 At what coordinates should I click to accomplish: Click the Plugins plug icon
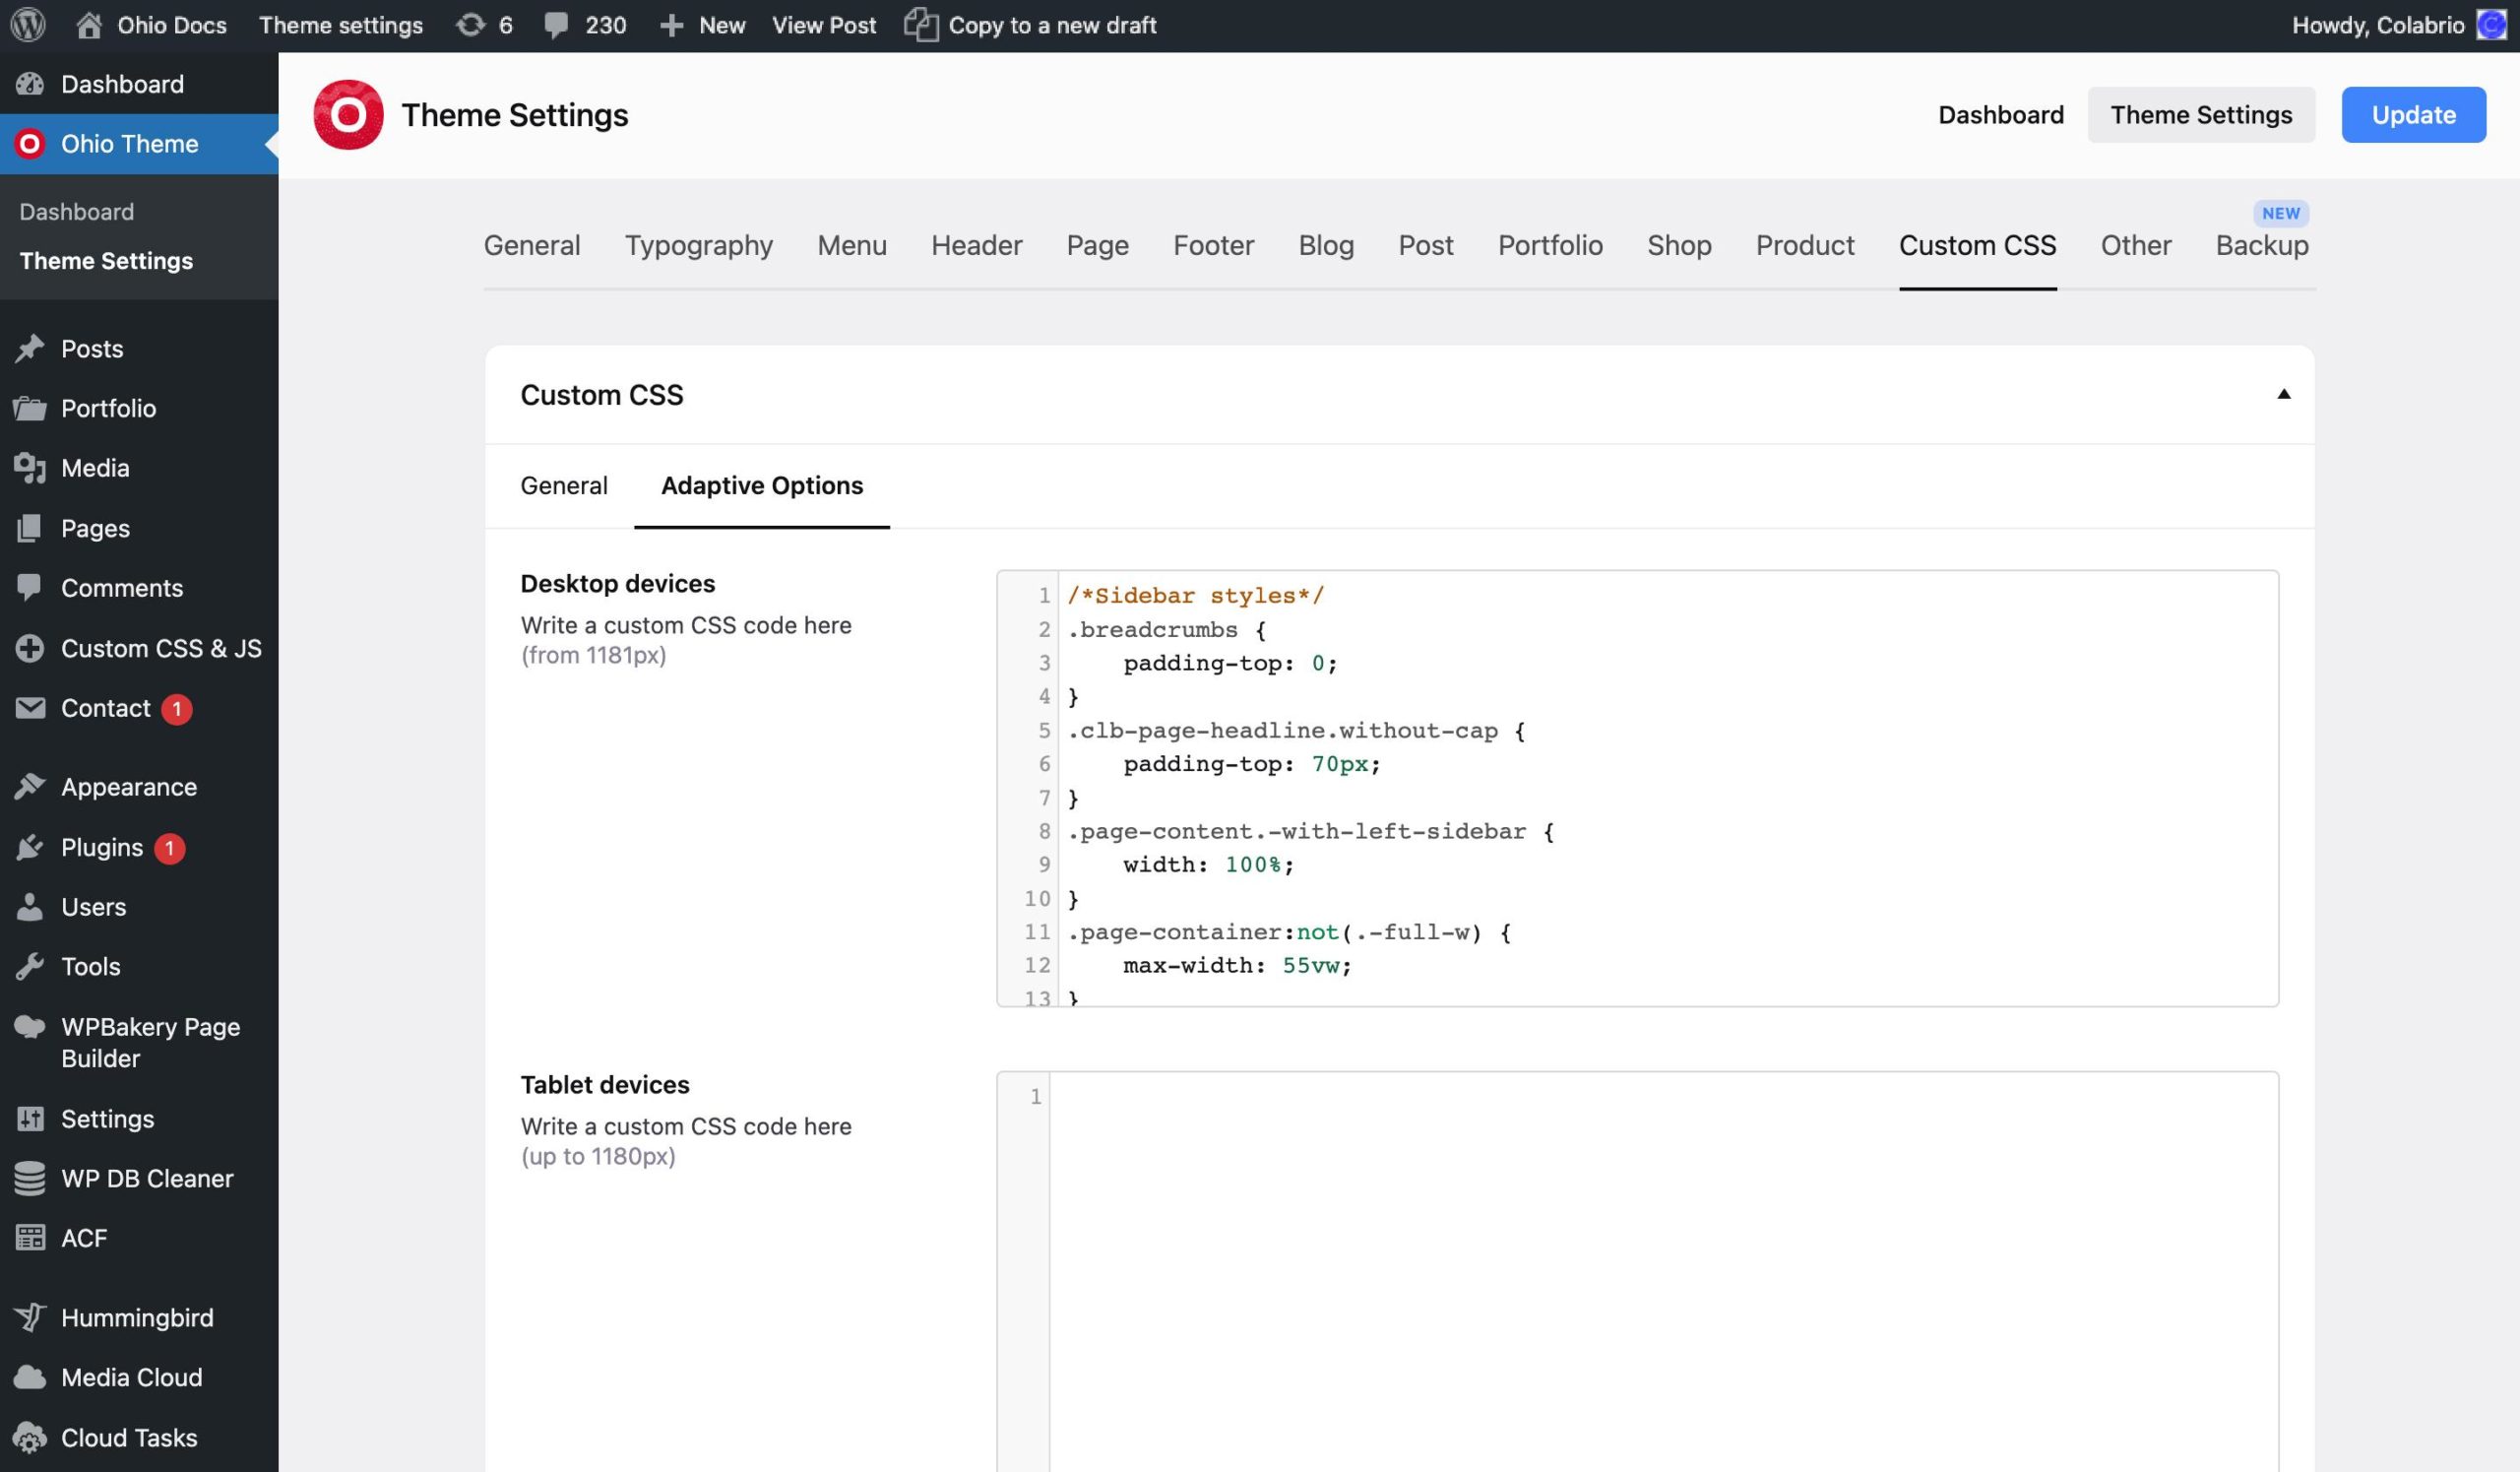click(x=30, y=847)
